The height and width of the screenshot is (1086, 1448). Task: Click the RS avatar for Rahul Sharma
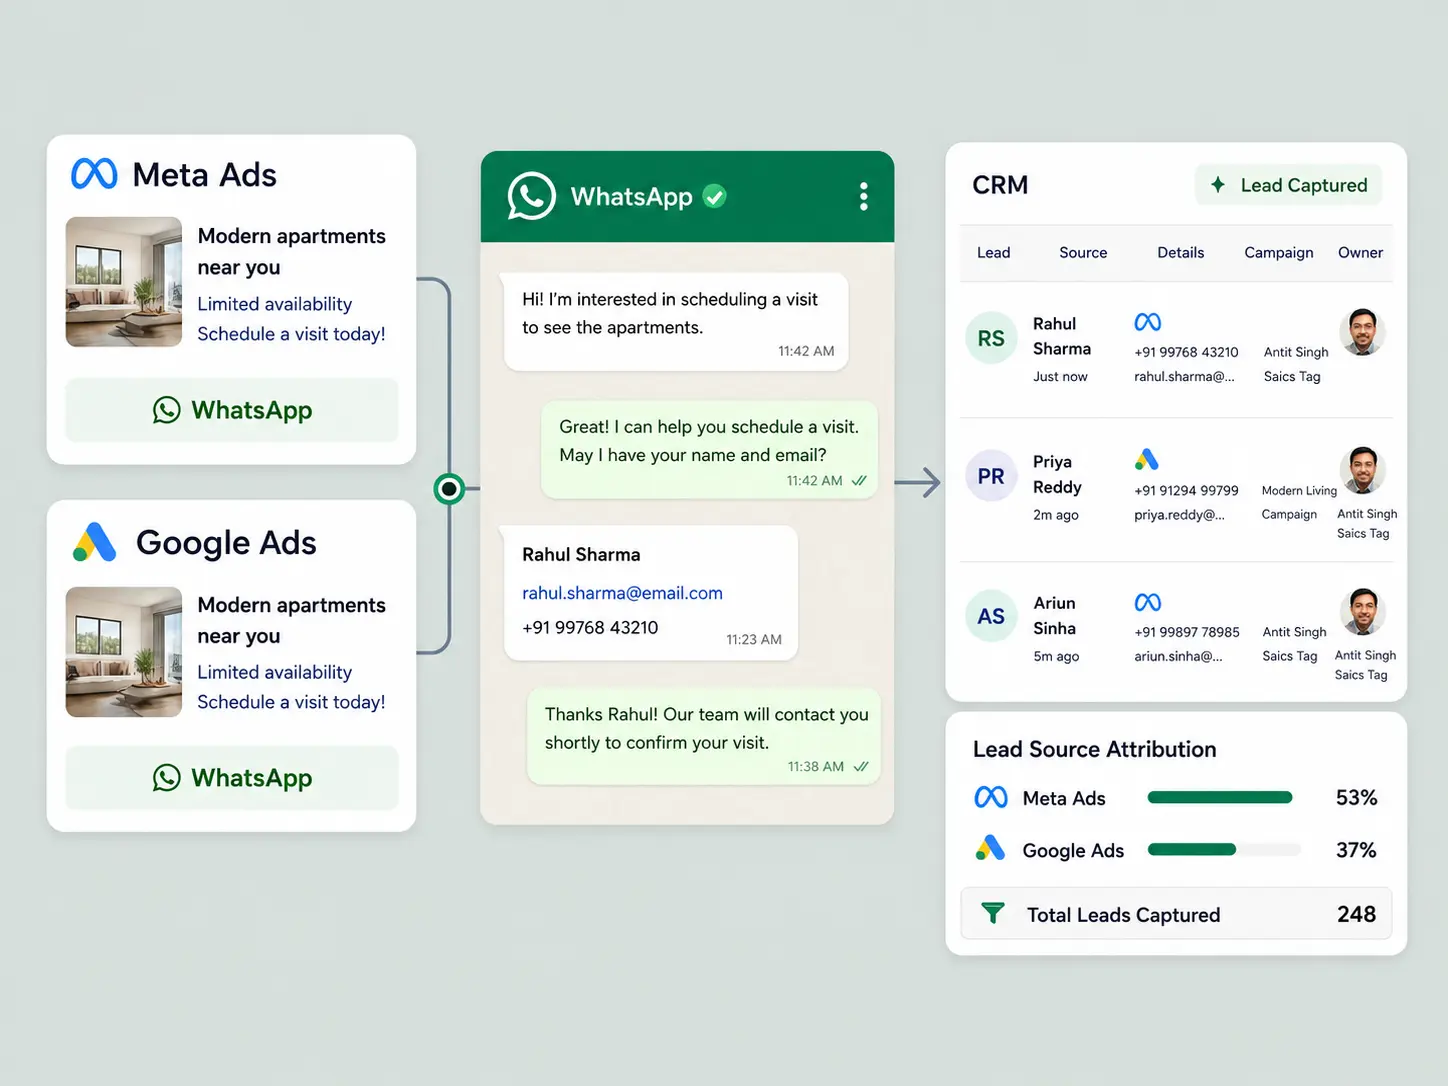pos(991,338)
